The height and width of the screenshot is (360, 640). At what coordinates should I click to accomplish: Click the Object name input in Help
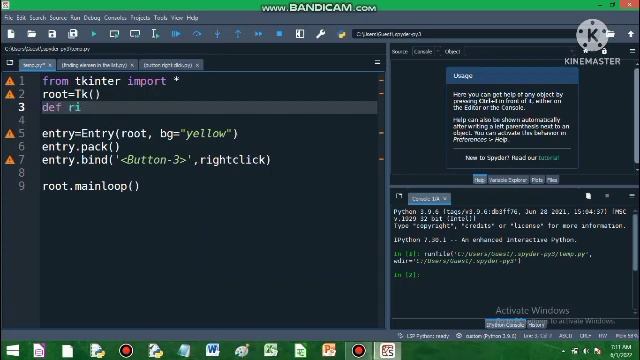click(520, 51)
